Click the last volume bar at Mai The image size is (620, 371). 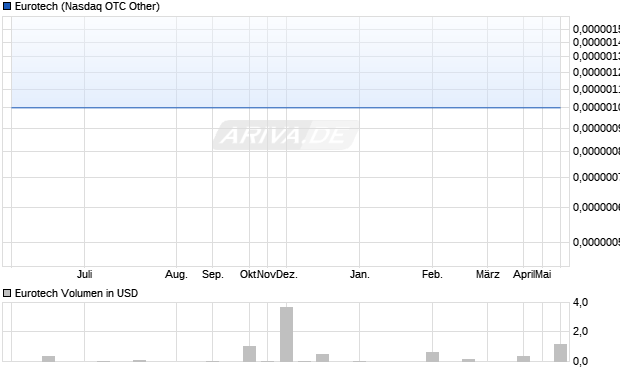560,353
